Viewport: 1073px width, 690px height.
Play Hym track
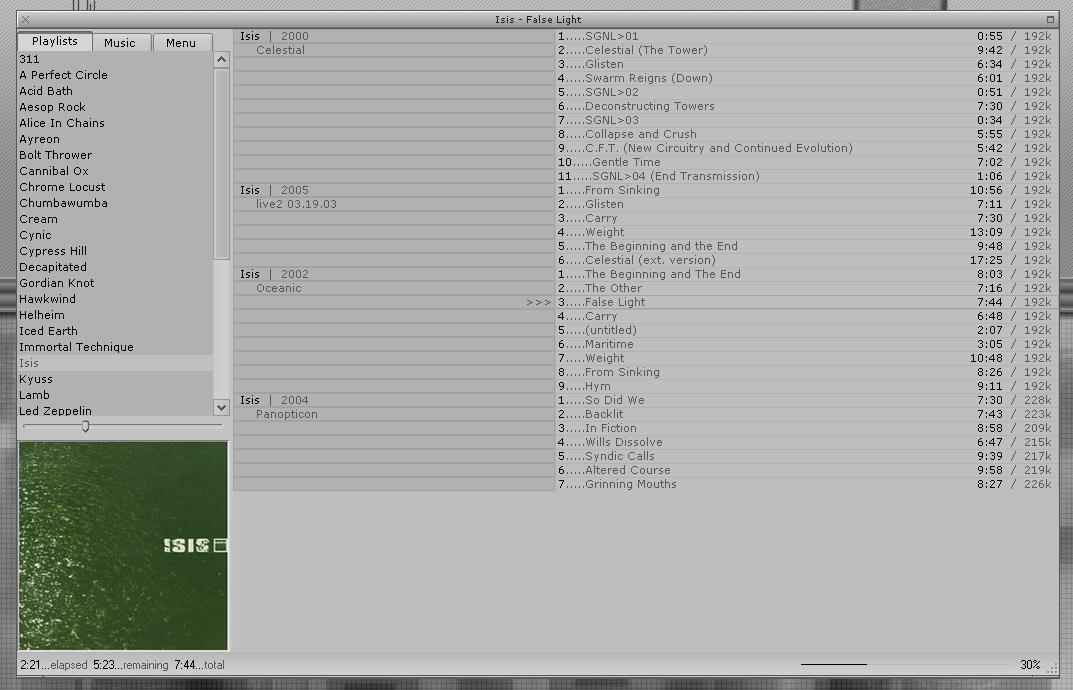pyautogui.click(x=805, y=386)
